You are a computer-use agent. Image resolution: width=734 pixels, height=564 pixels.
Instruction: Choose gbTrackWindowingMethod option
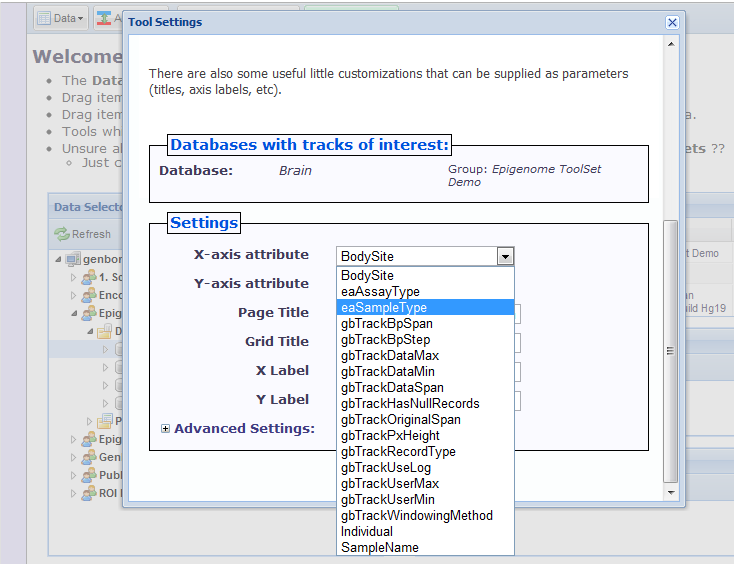[416, 515]
